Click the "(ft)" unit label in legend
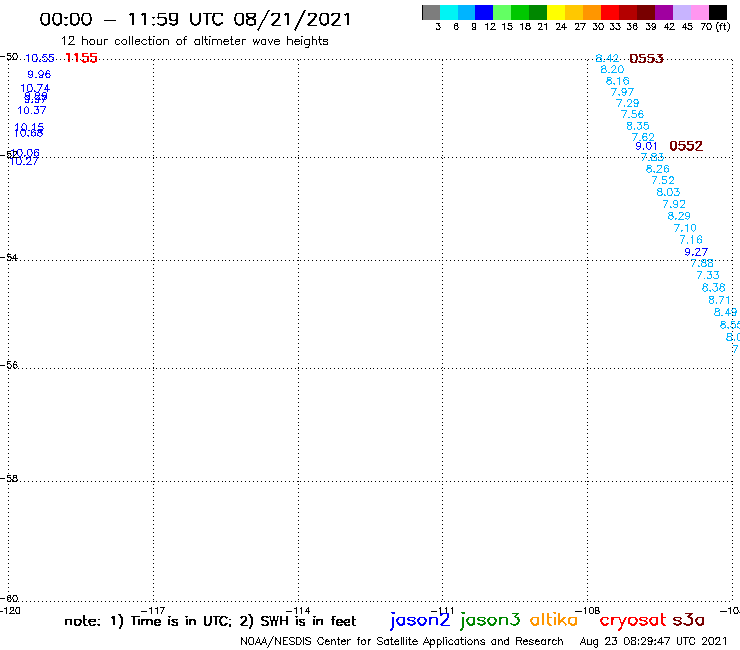The image size is (740, 650). (723, 26)
